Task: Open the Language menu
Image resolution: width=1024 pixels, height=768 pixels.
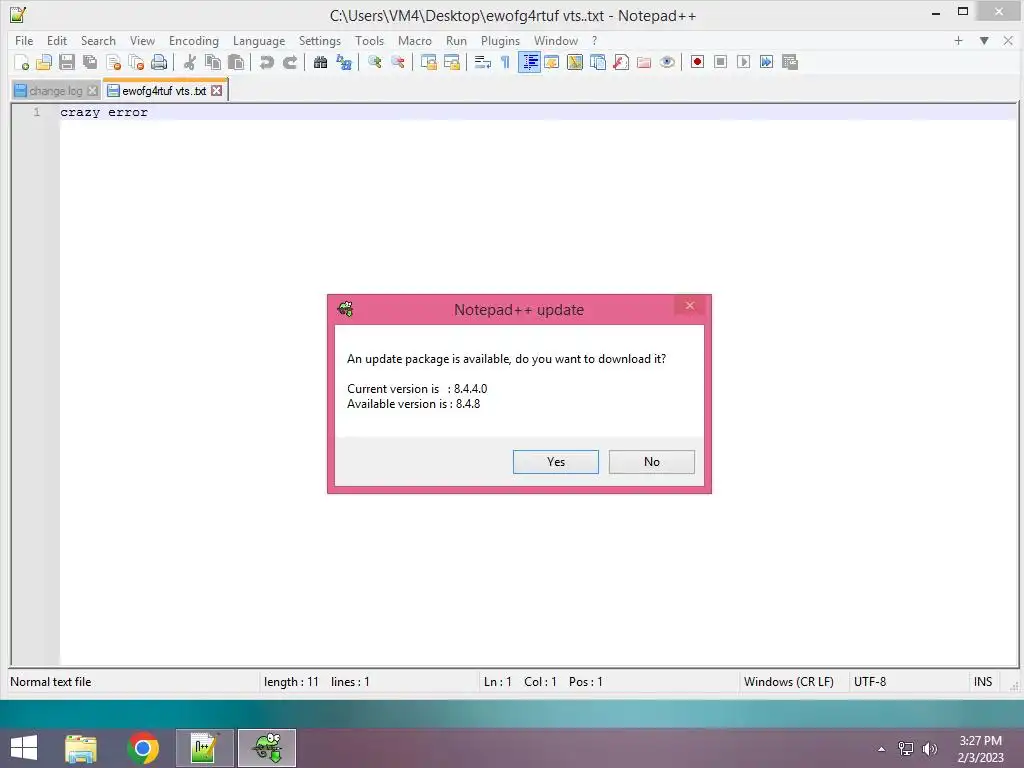Action: click(259, 40)
